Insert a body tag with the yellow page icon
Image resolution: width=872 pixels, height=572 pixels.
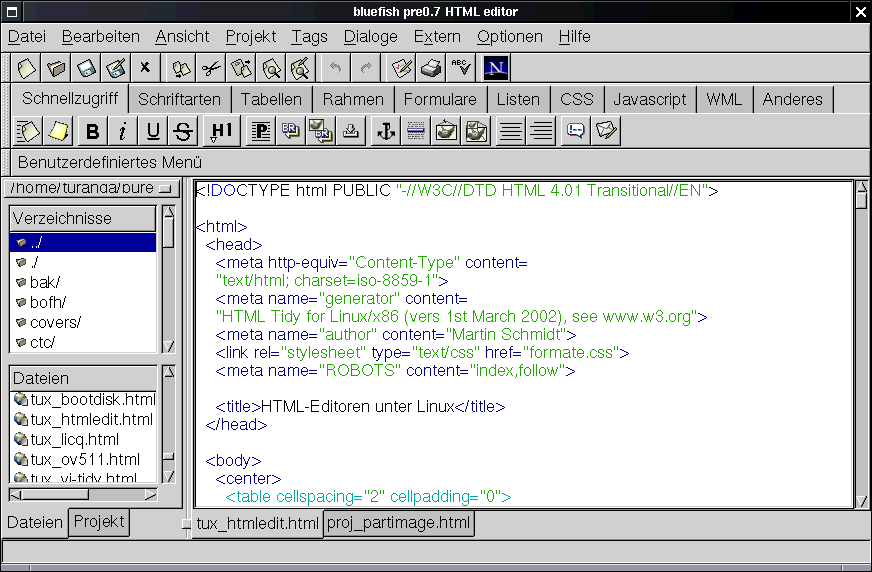(57, 131)
